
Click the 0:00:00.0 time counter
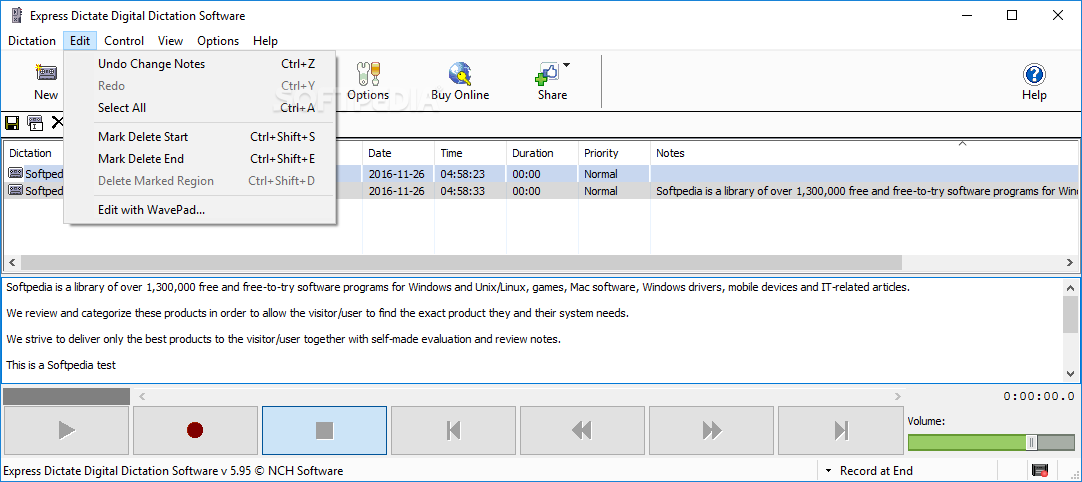tap(1039, 396)
